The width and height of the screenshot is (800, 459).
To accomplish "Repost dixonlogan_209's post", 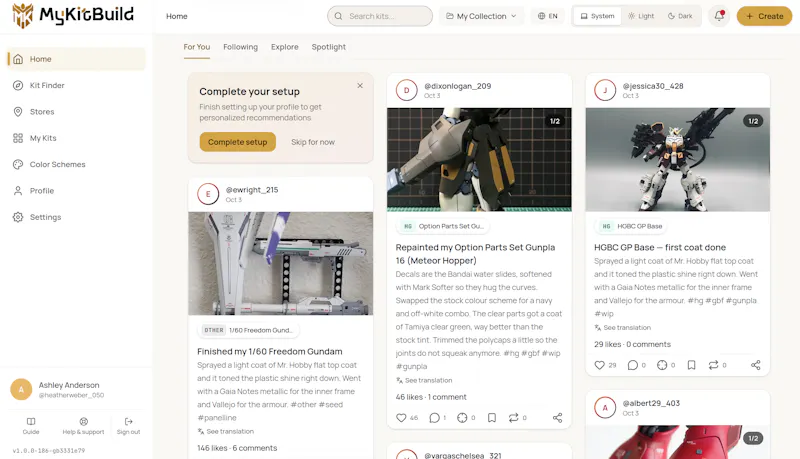I will [x=513, y=418].
